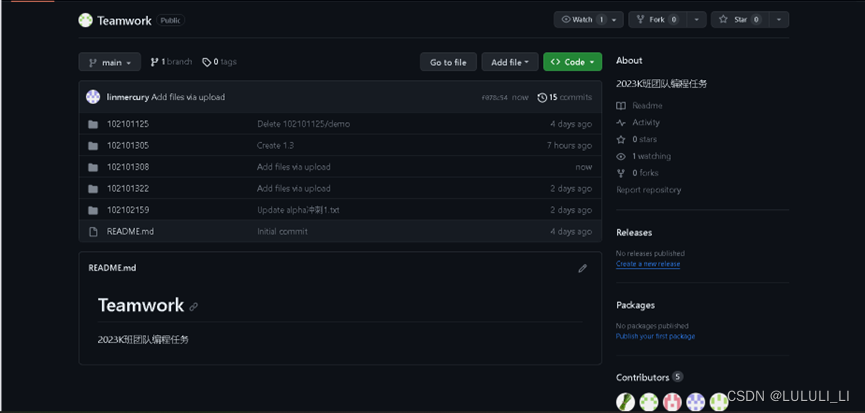This screenshot has width=865, height=413.
Task: Click the Go to file button
Action: [x=448, y=62]
